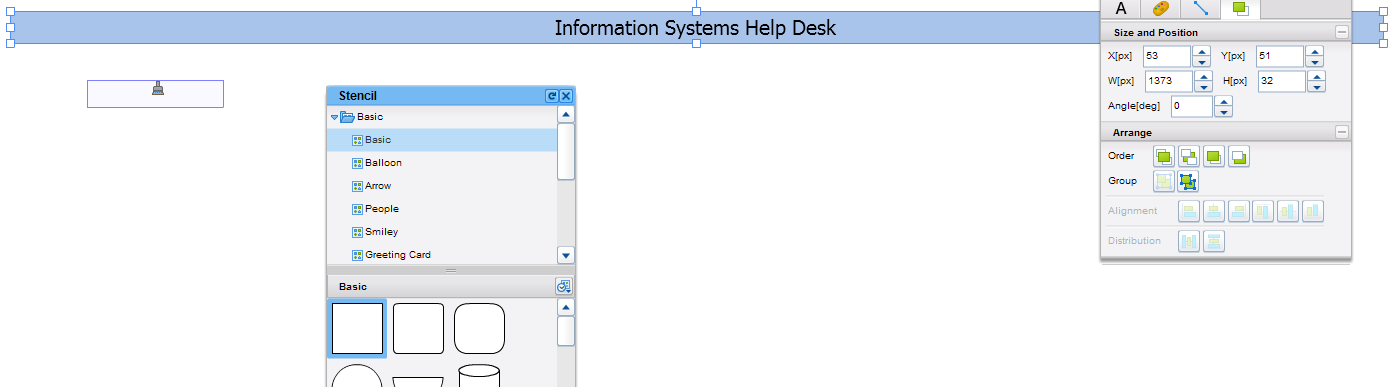
Task: Collapse the Size and Position section
Action: [1342, 32]
